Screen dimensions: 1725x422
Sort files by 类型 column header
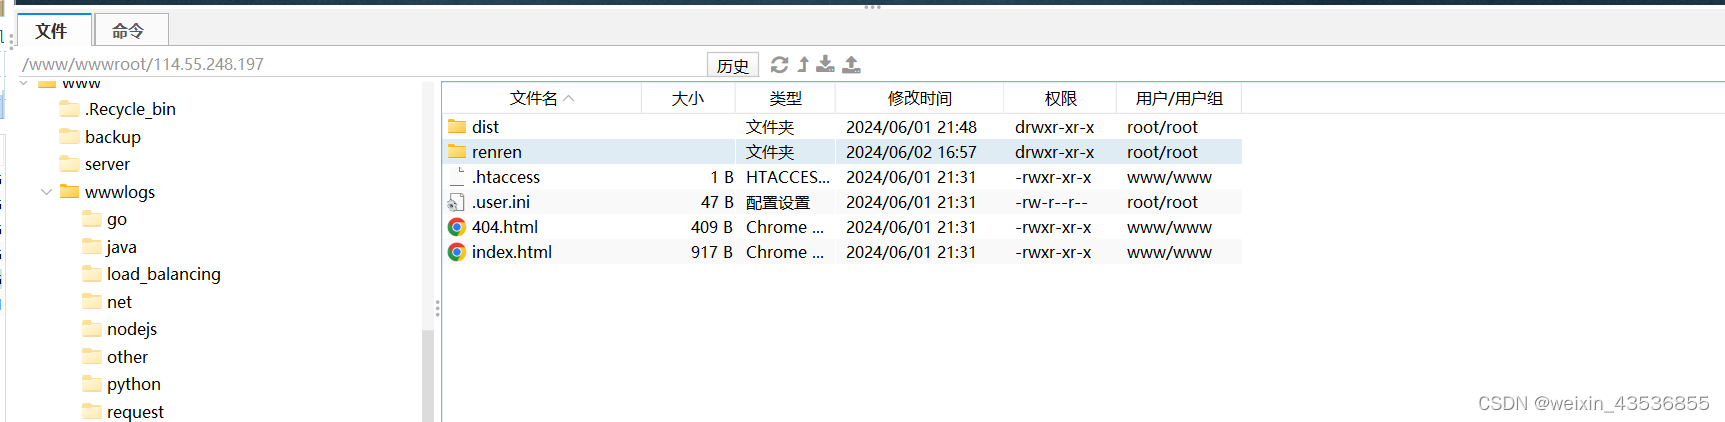pos(785,98)
